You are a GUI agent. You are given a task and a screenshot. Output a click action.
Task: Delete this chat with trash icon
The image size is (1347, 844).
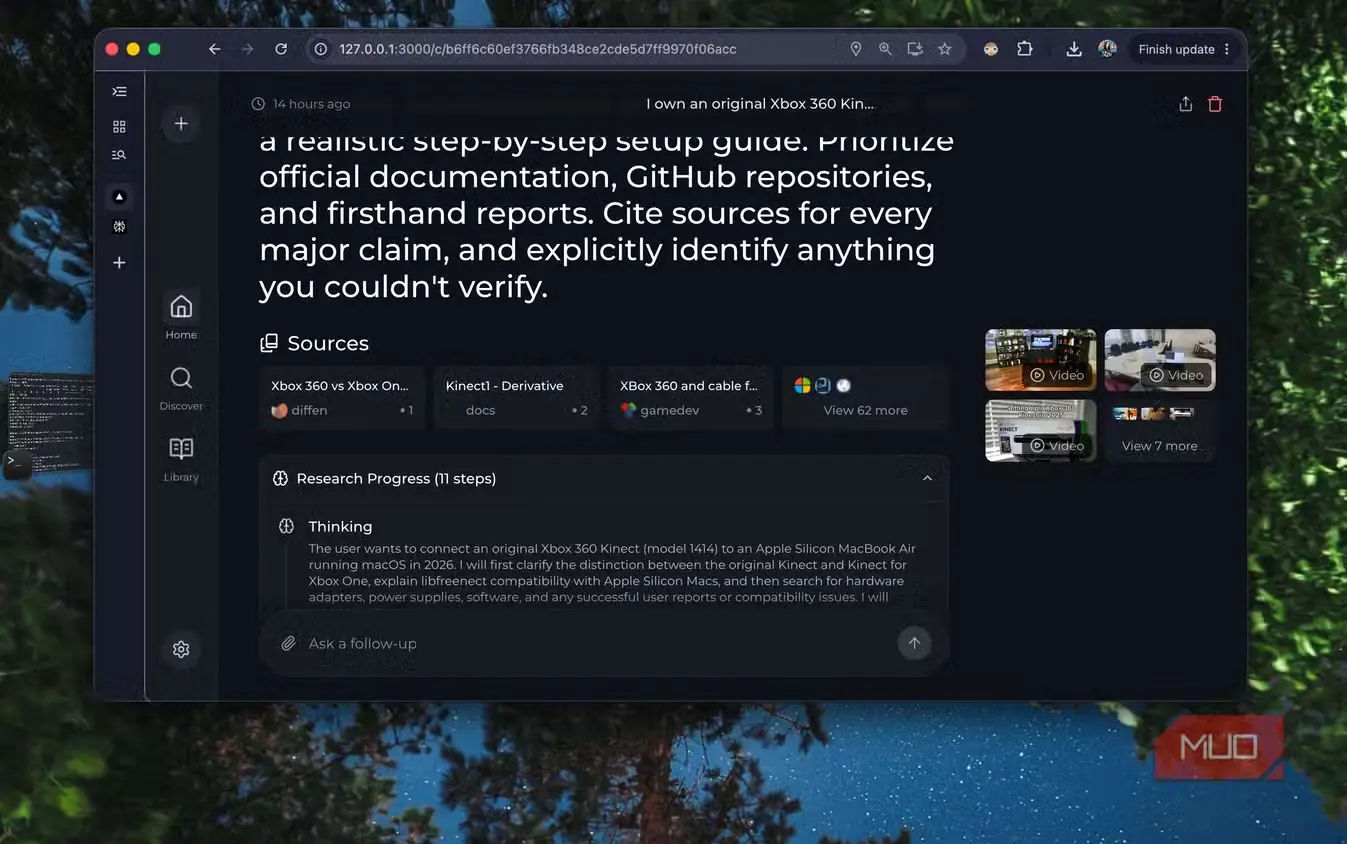click(x=1215, y=104)
